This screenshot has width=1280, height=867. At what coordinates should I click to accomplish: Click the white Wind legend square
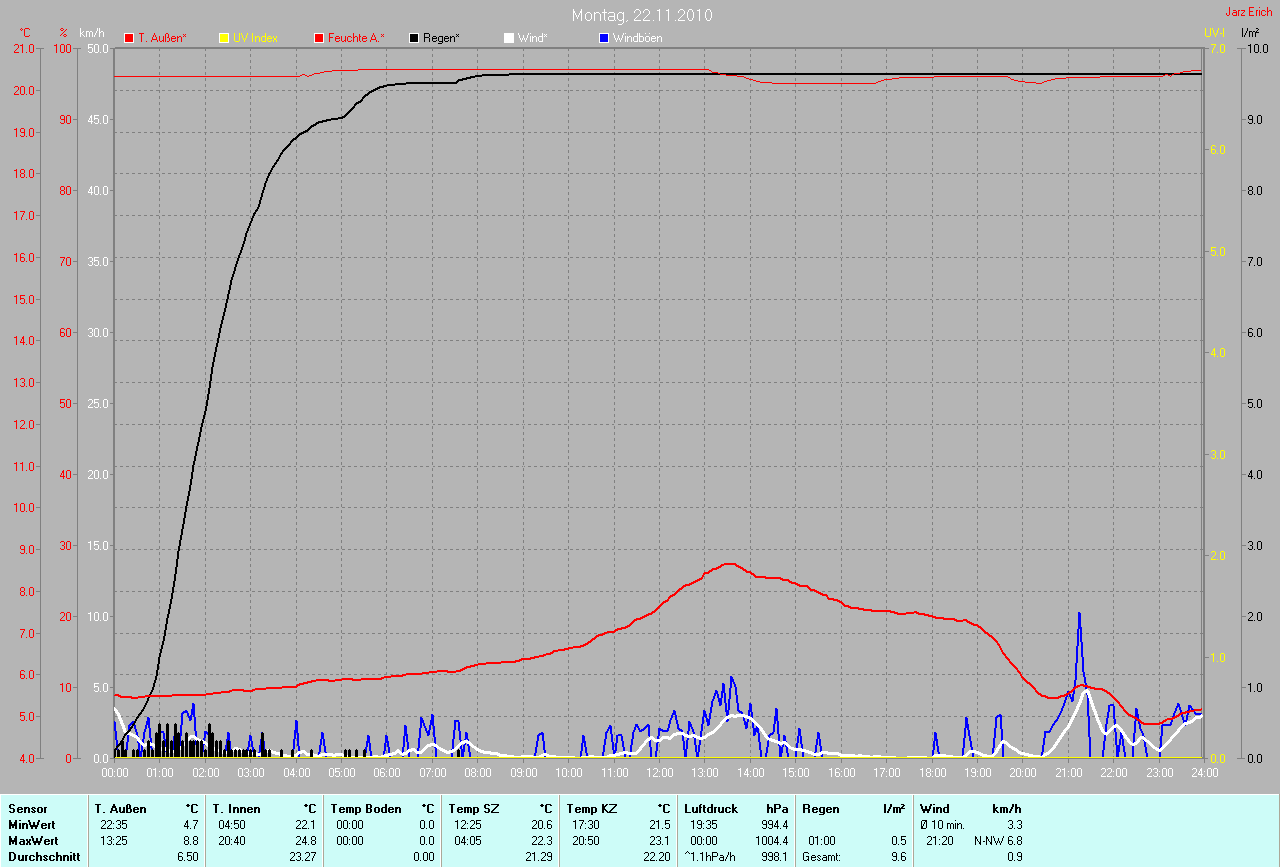coord(508,38)
